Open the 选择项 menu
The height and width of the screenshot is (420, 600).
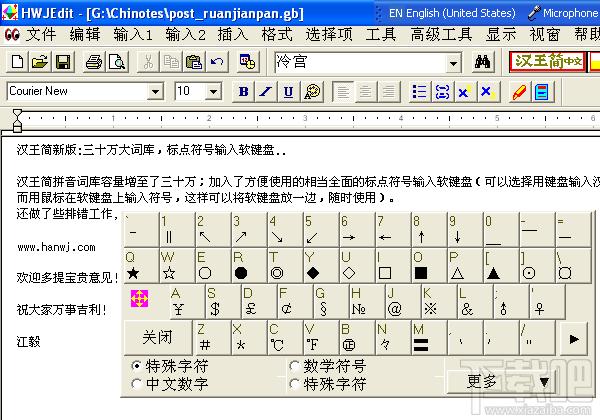329,35
